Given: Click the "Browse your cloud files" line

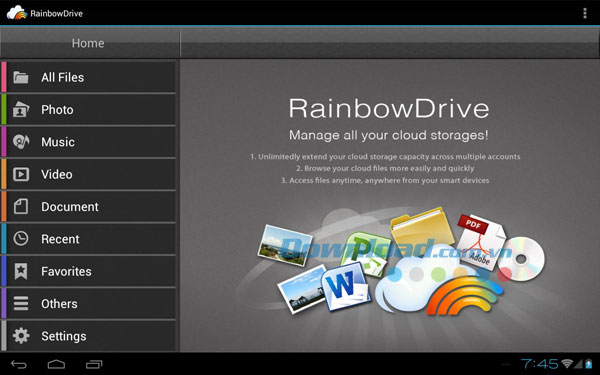Looking at the screenshot, I should 385,168.
